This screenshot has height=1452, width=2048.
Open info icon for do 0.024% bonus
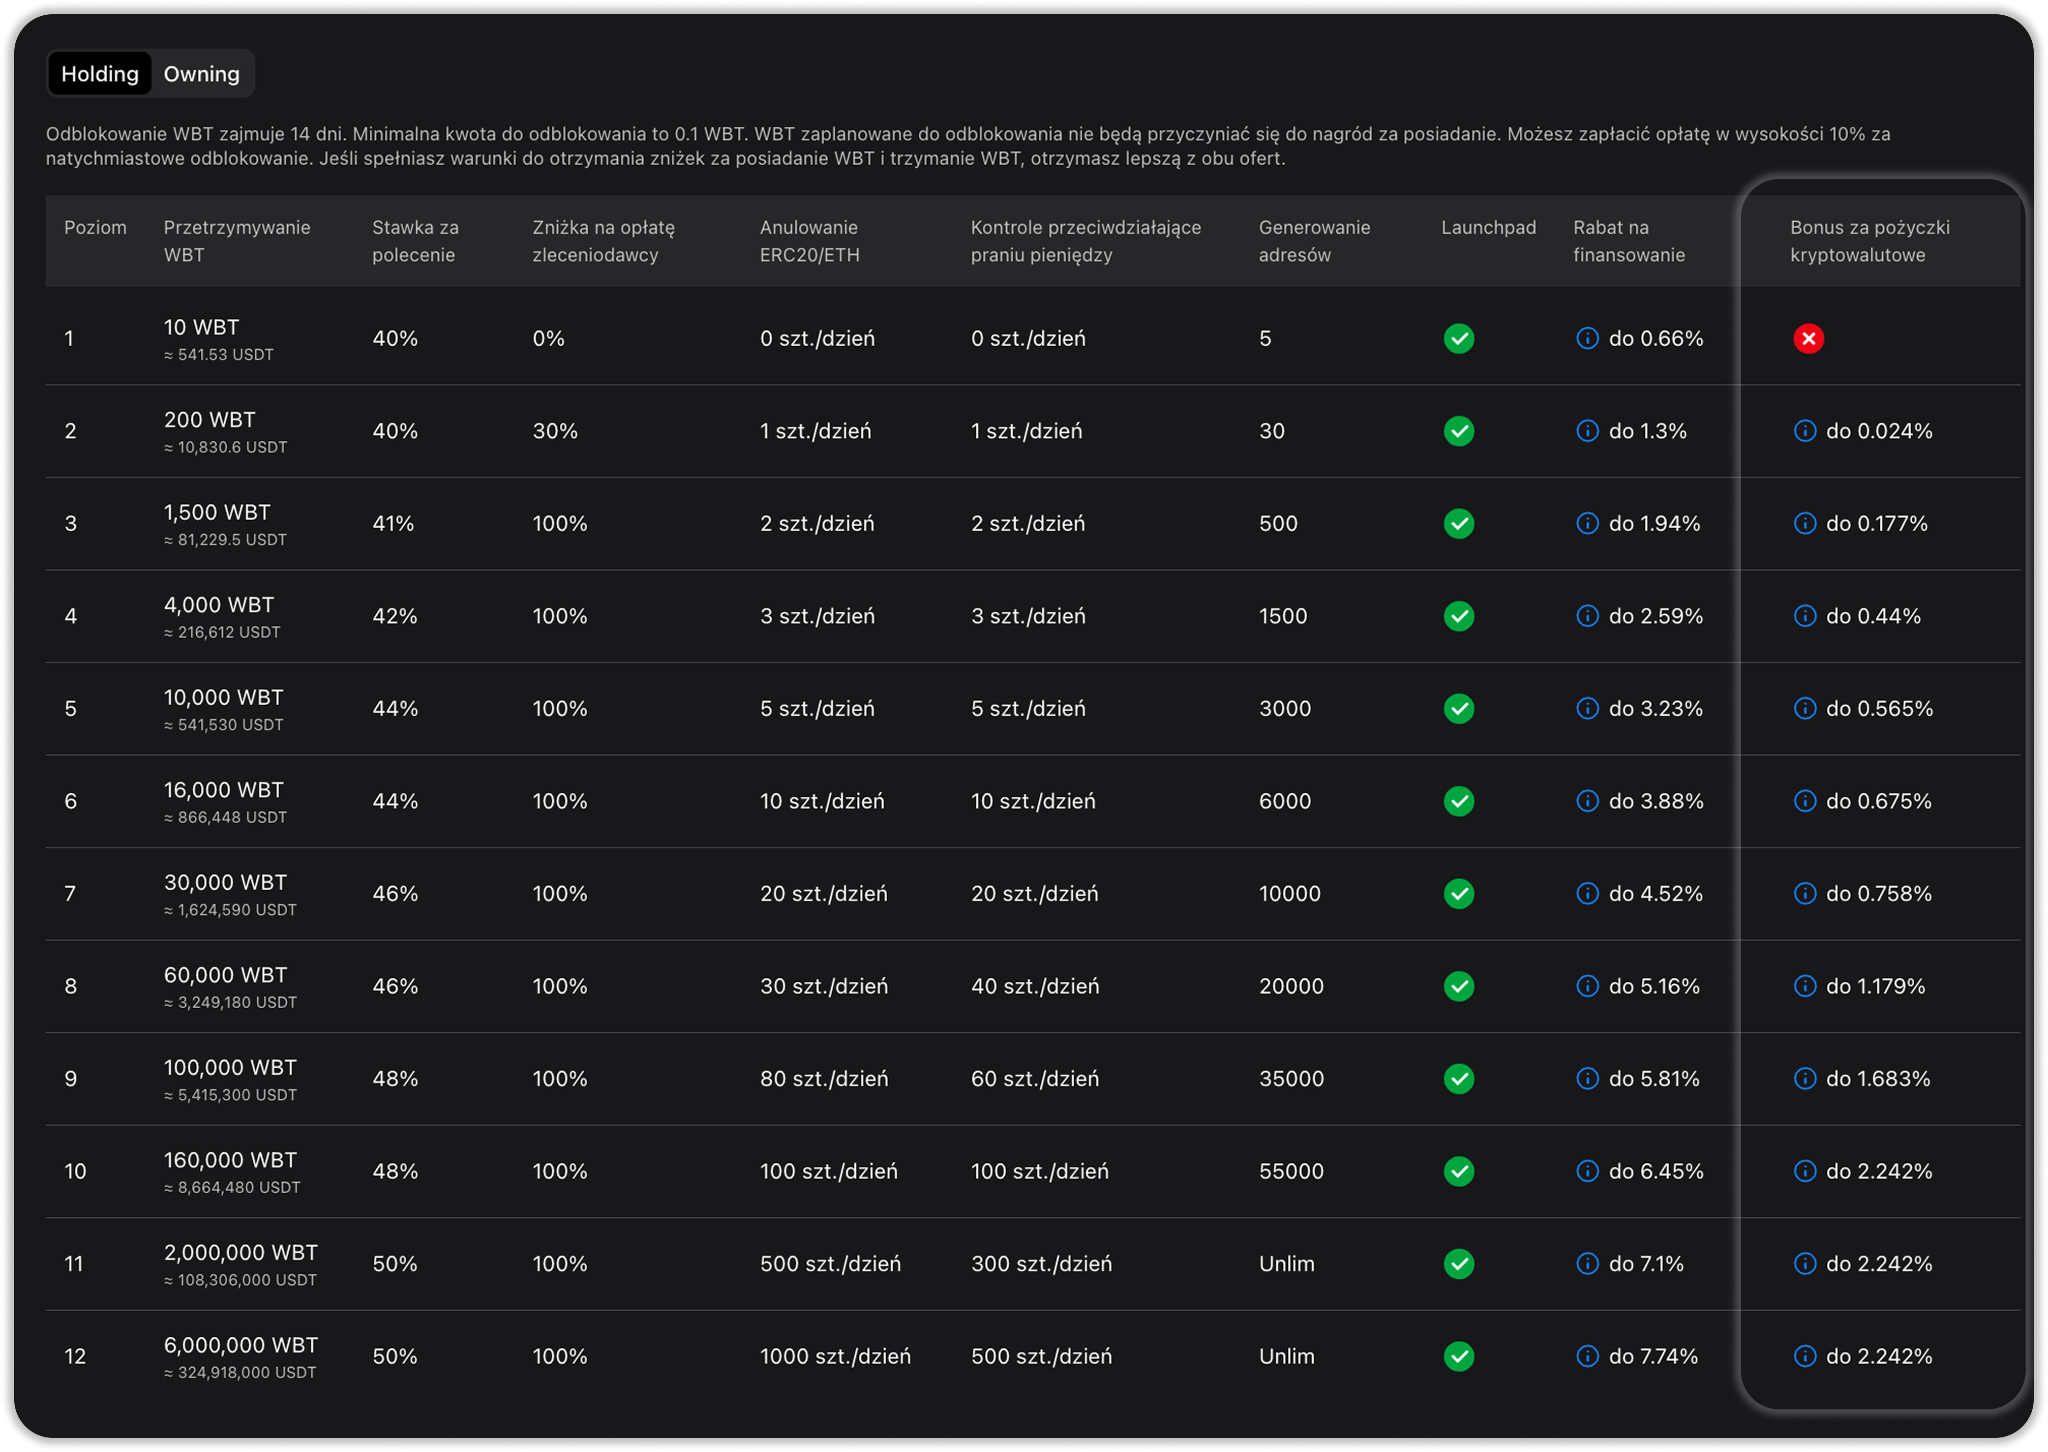click(x=1805, y=431)
